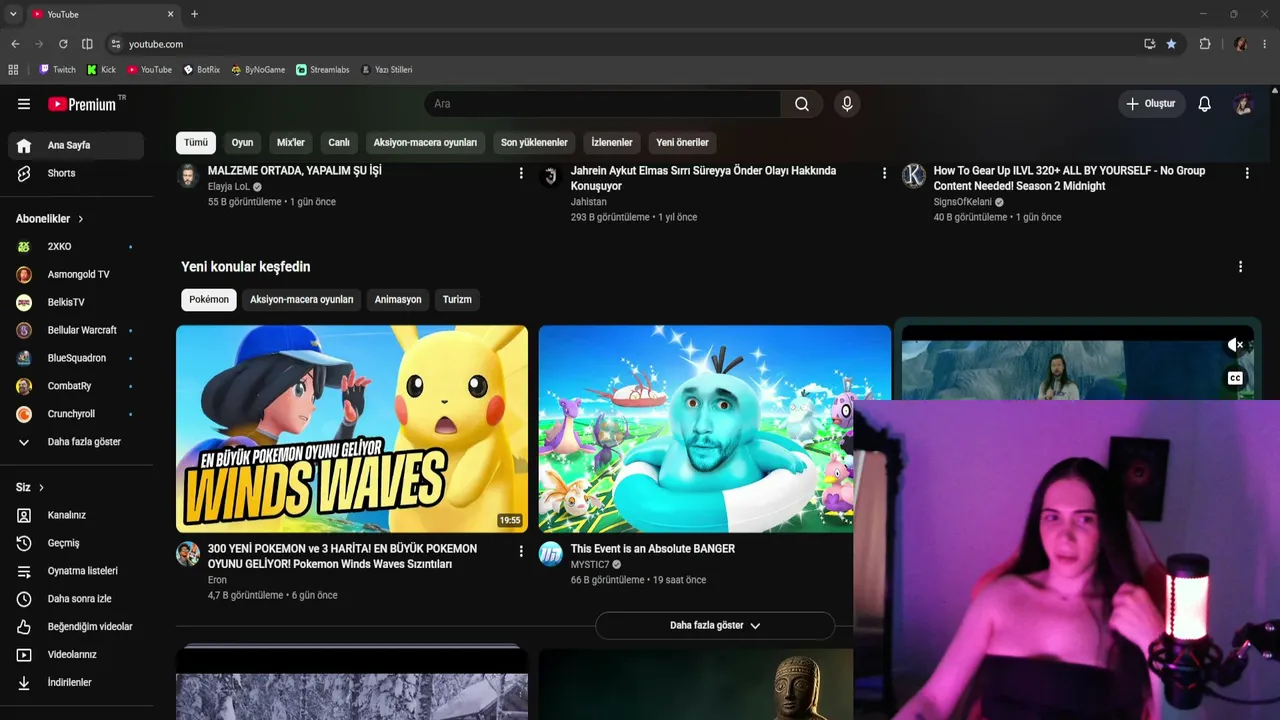This screenshot has height=720, width=1280.
Task: Reload the page in Chrome
Action: pos(63,44)
